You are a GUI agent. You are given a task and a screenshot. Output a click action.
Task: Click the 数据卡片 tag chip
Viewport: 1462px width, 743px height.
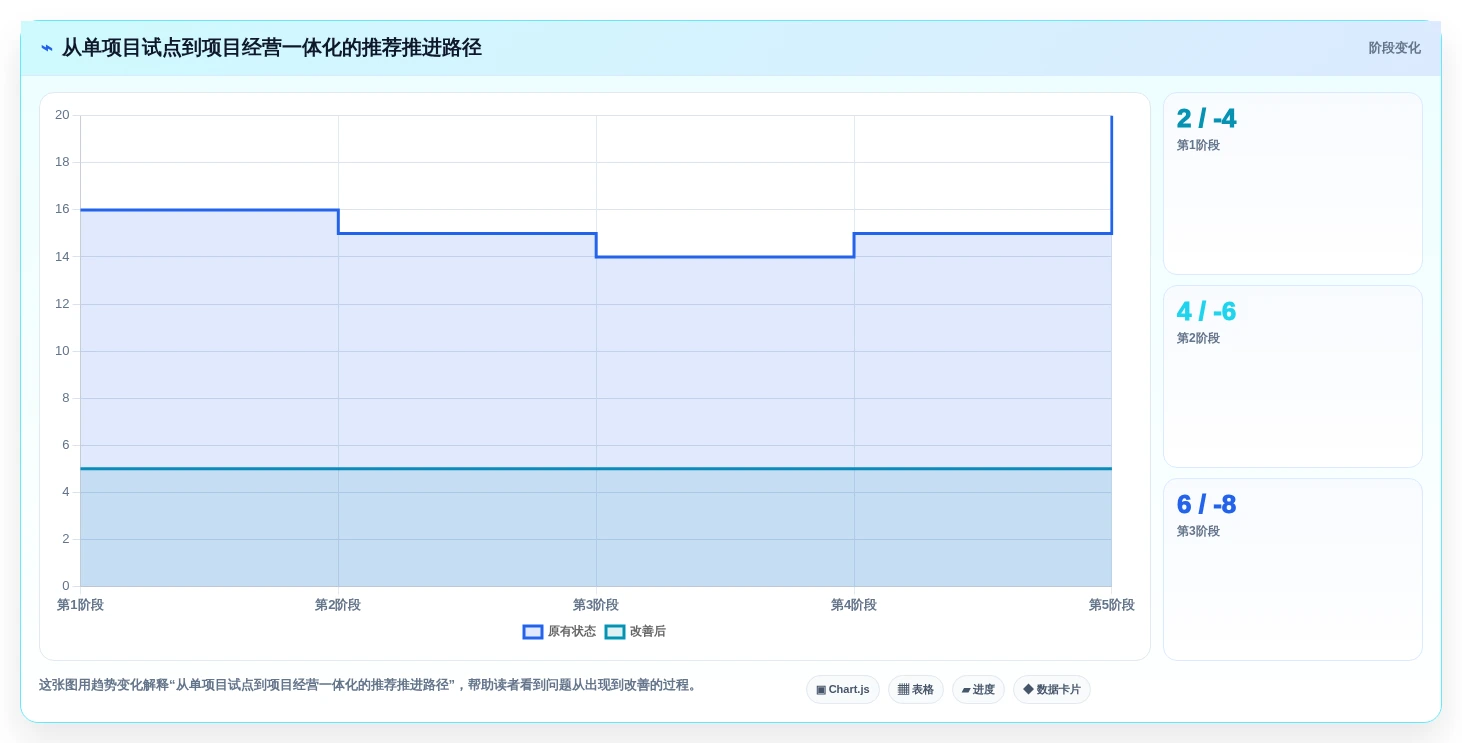click(1052, 690)
